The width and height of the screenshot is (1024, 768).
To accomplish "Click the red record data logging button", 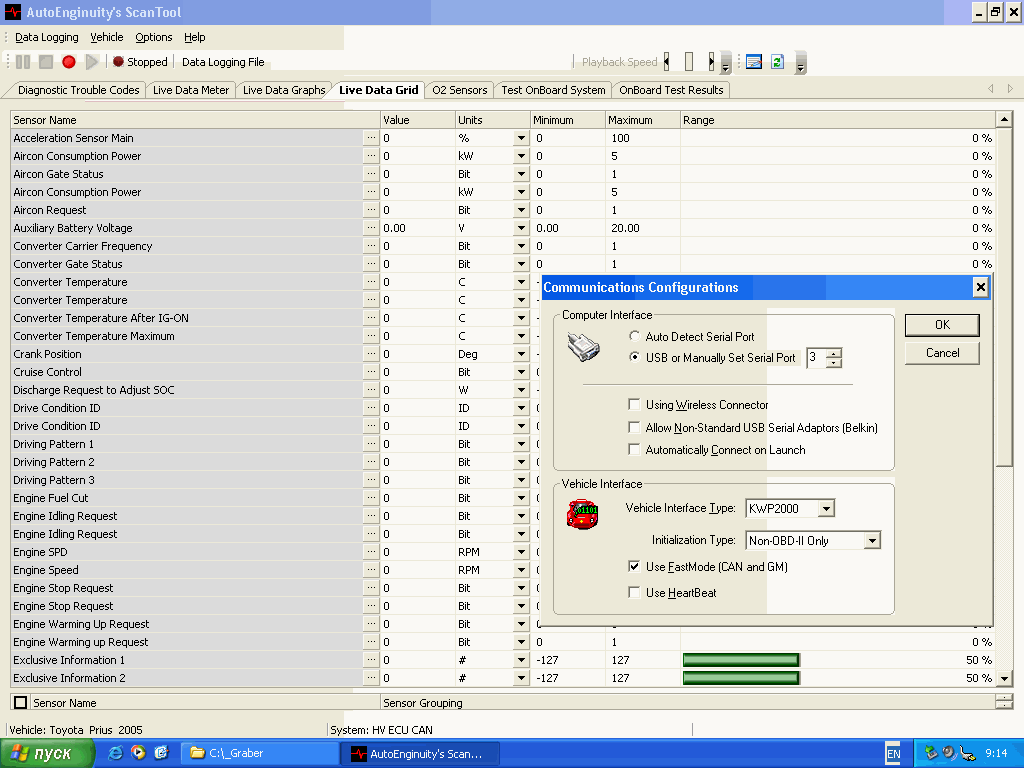I will pyautogui.click(x=69, y=62).
